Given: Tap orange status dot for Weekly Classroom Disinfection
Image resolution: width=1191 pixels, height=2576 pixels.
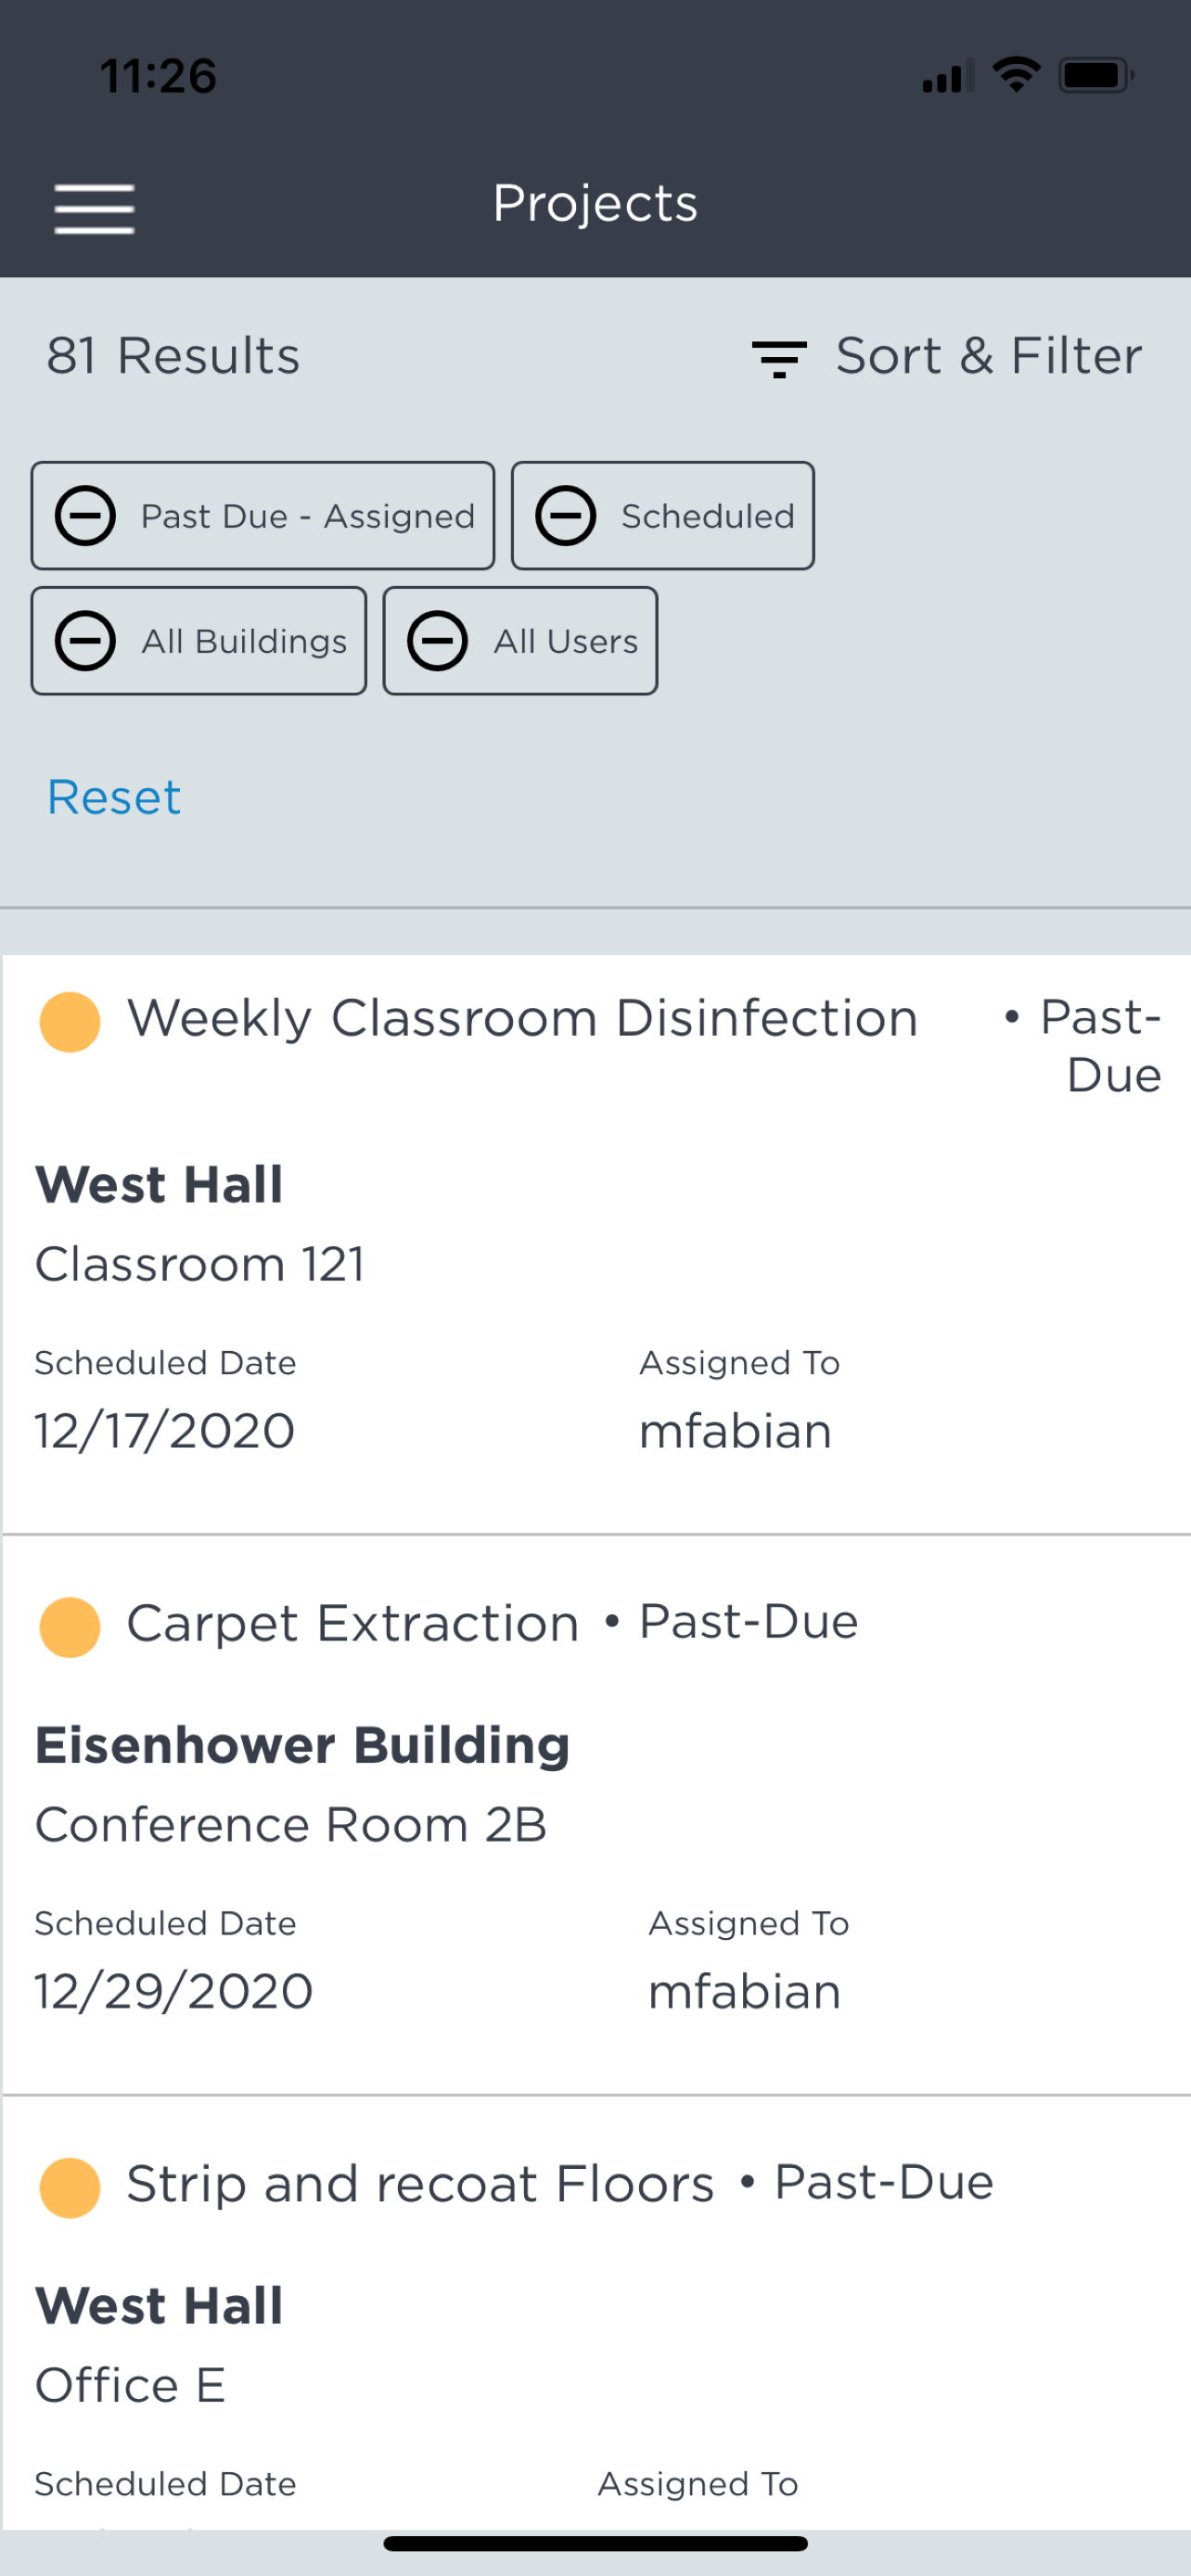Looking at the screenshot, I should (70, 1022).
